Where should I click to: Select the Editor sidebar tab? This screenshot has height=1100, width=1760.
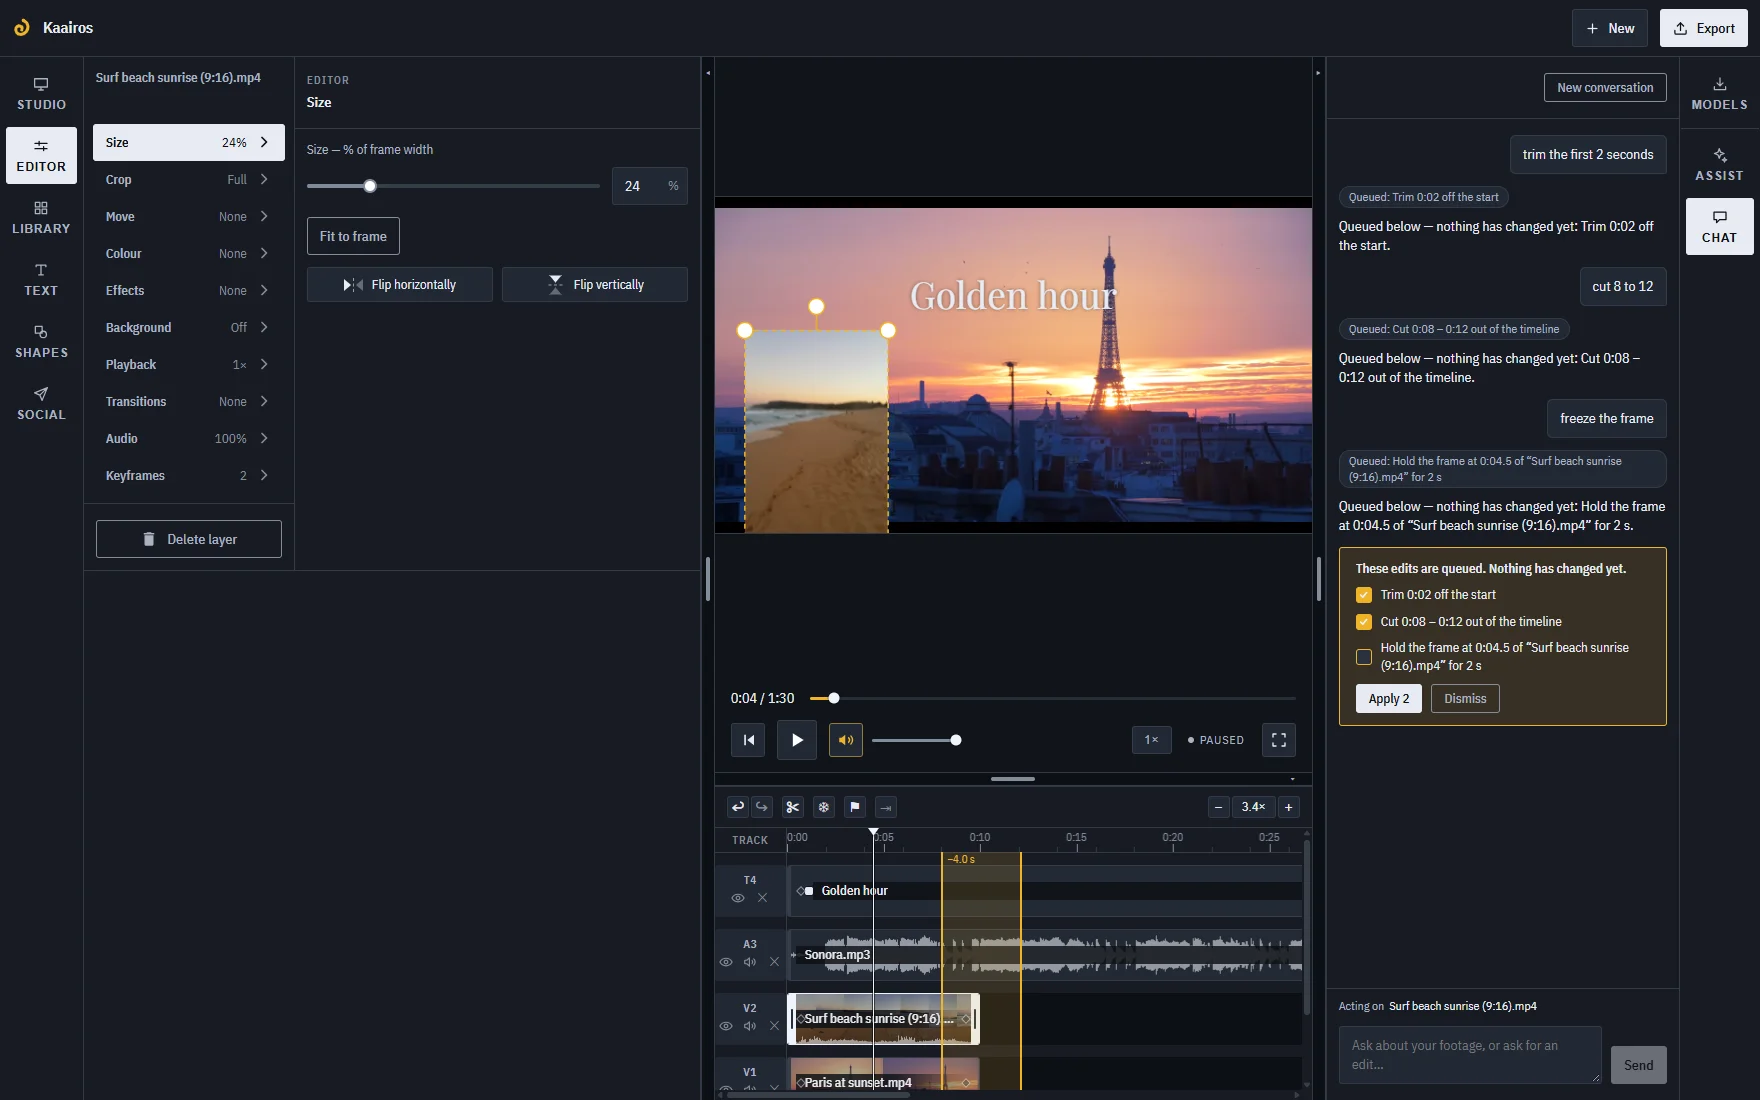[41, 156]
